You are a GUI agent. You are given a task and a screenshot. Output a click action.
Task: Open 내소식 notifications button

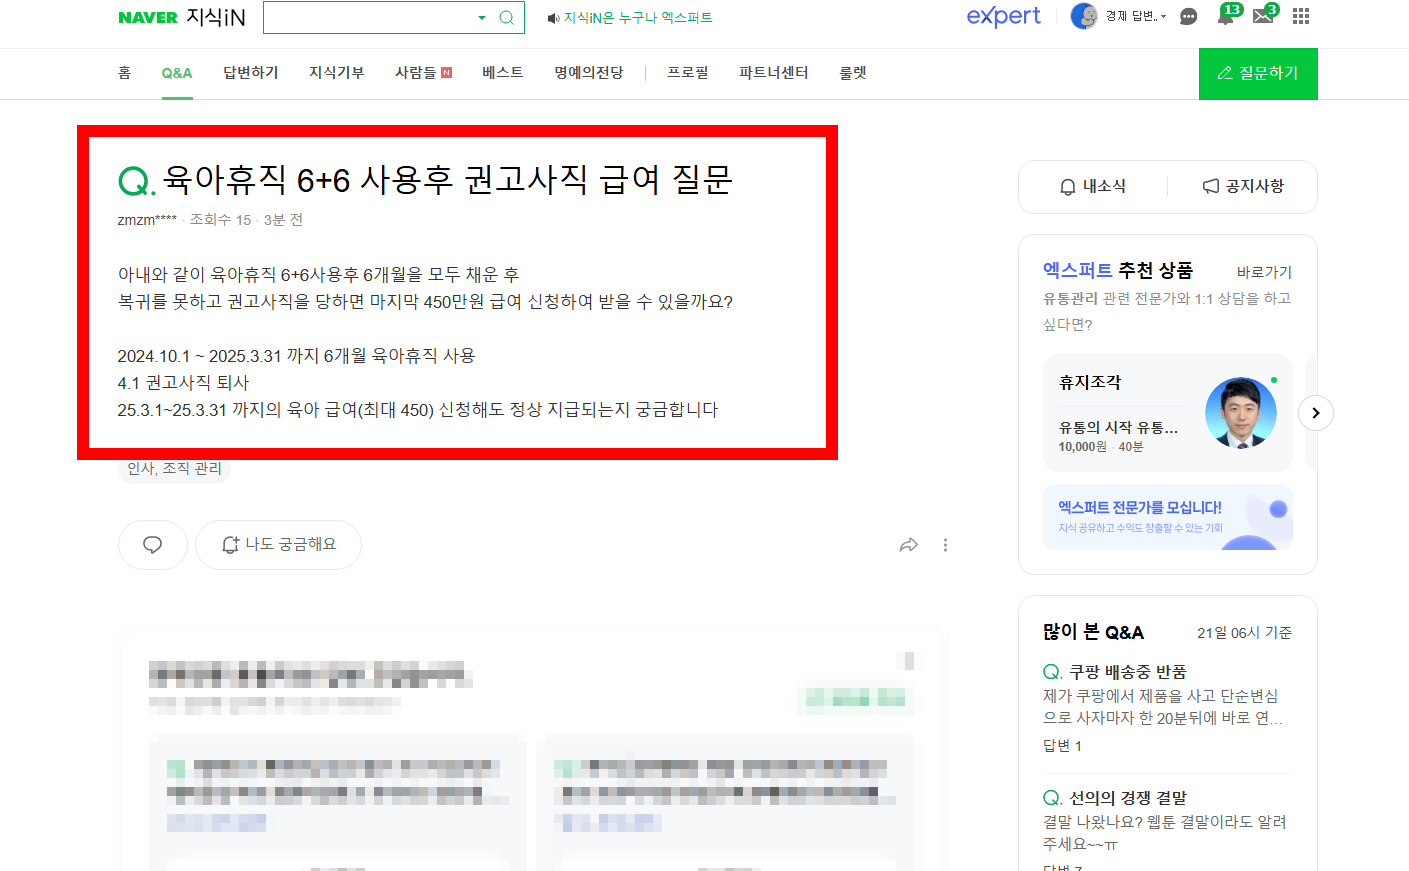(1093, 187)
